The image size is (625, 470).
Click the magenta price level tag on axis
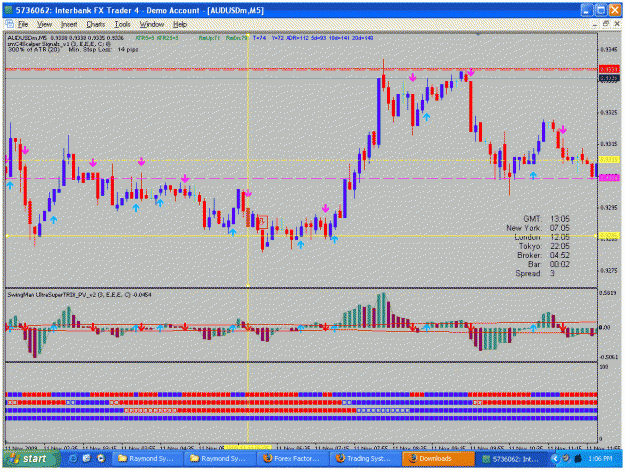pos(609,178)
